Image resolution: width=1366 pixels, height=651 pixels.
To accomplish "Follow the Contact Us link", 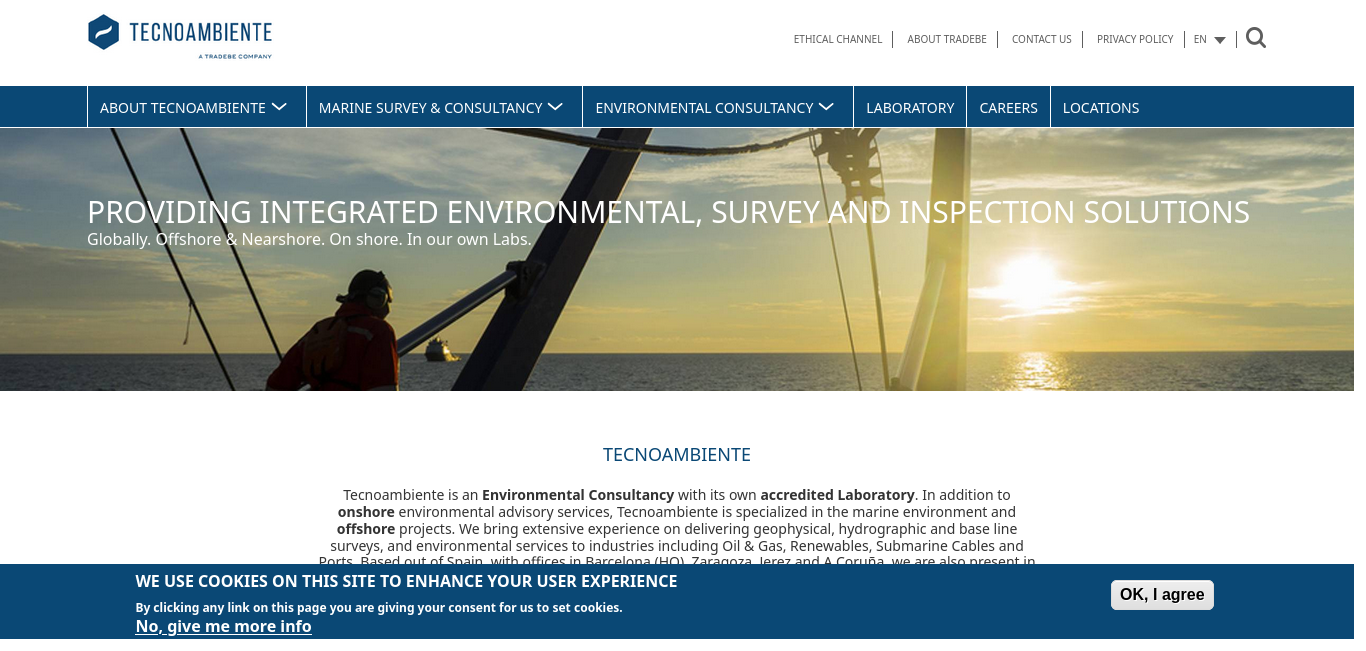I will tap(1042, 39).
